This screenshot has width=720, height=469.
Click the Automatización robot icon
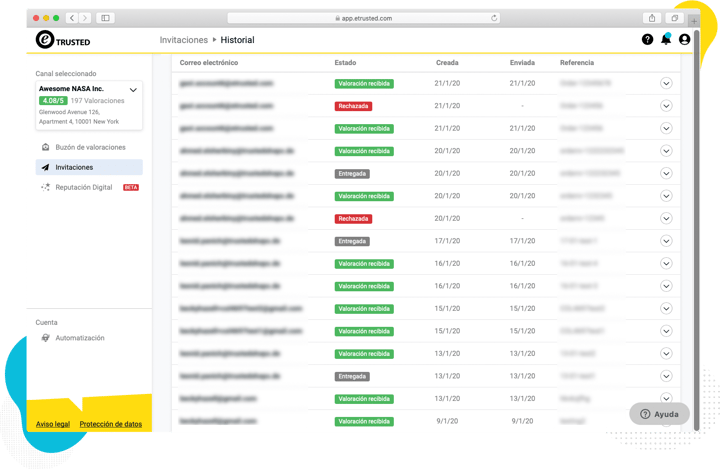click(x=45, y=338)
